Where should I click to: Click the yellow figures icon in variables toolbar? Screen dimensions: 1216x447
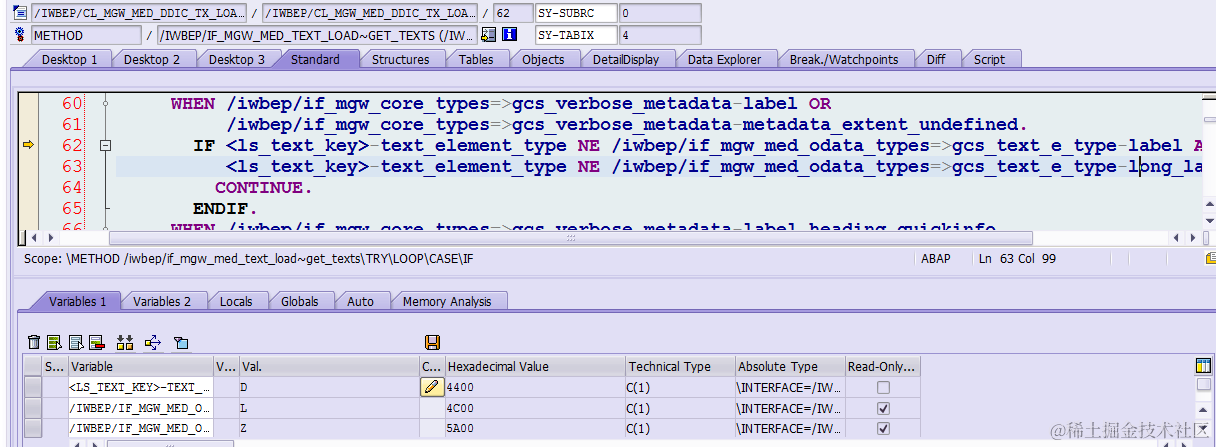(x=125, y=343)
